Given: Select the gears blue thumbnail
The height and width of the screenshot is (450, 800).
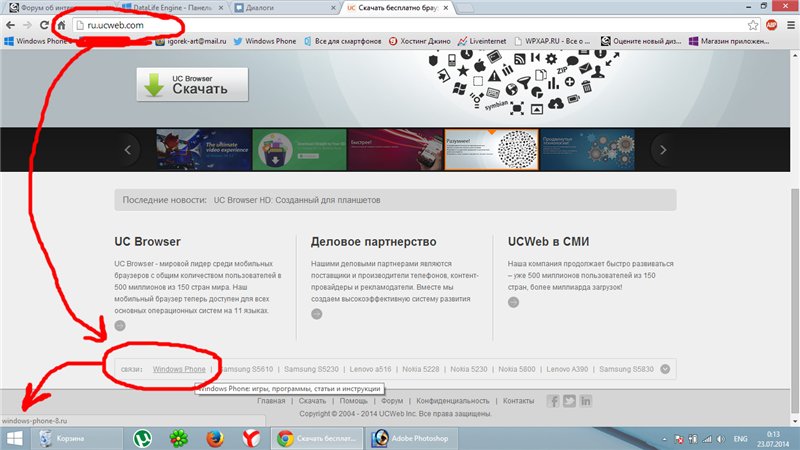Looking at the screenshot, I should (x=587, y=149).
